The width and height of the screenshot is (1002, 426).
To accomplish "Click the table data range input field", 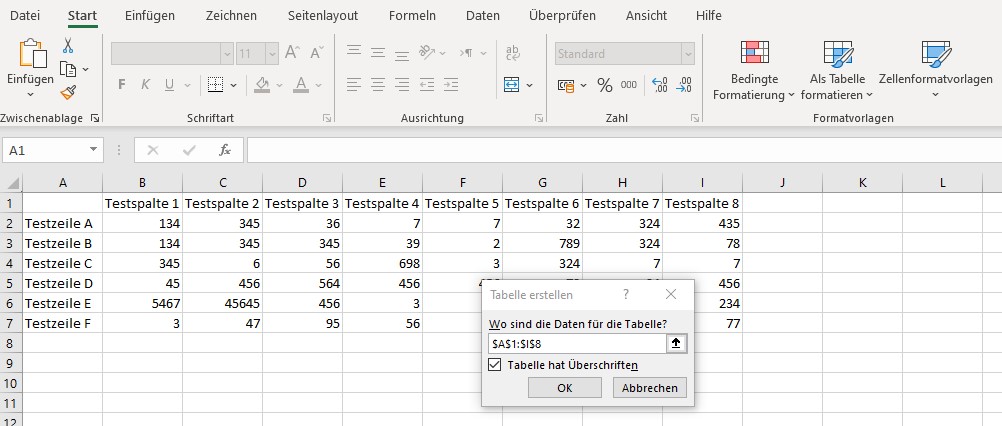I will [576, 343].
